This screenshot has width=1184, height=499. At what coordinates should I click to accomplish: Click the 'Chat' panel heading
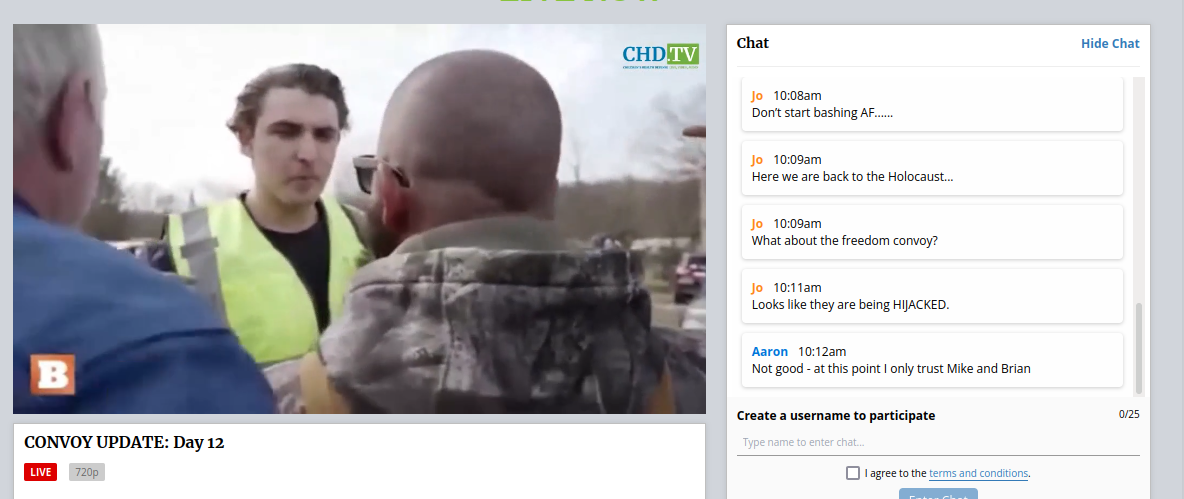[x=753, y=43]
